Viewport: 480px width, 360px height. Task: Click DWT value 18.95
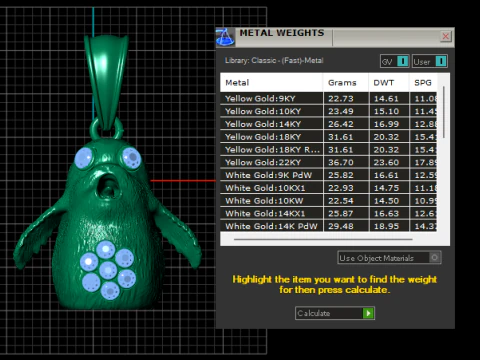[386, 226]
